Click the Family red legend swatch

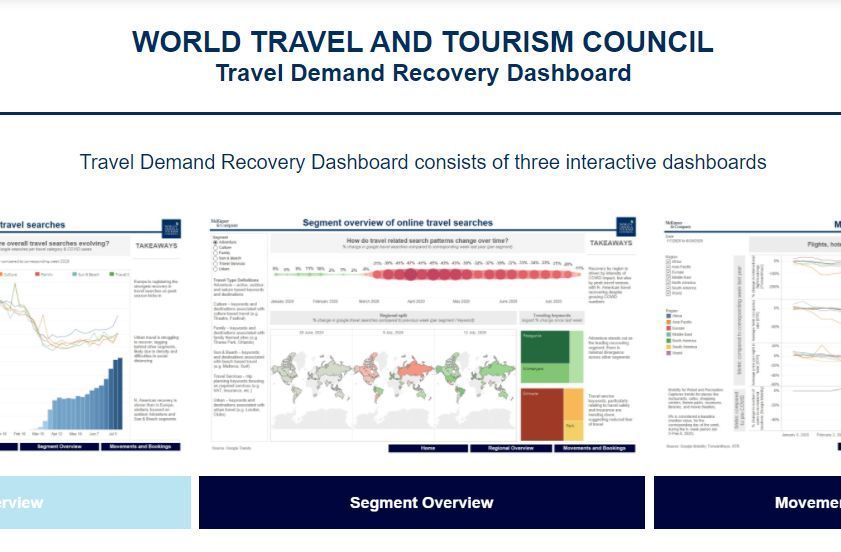(38, 274)
